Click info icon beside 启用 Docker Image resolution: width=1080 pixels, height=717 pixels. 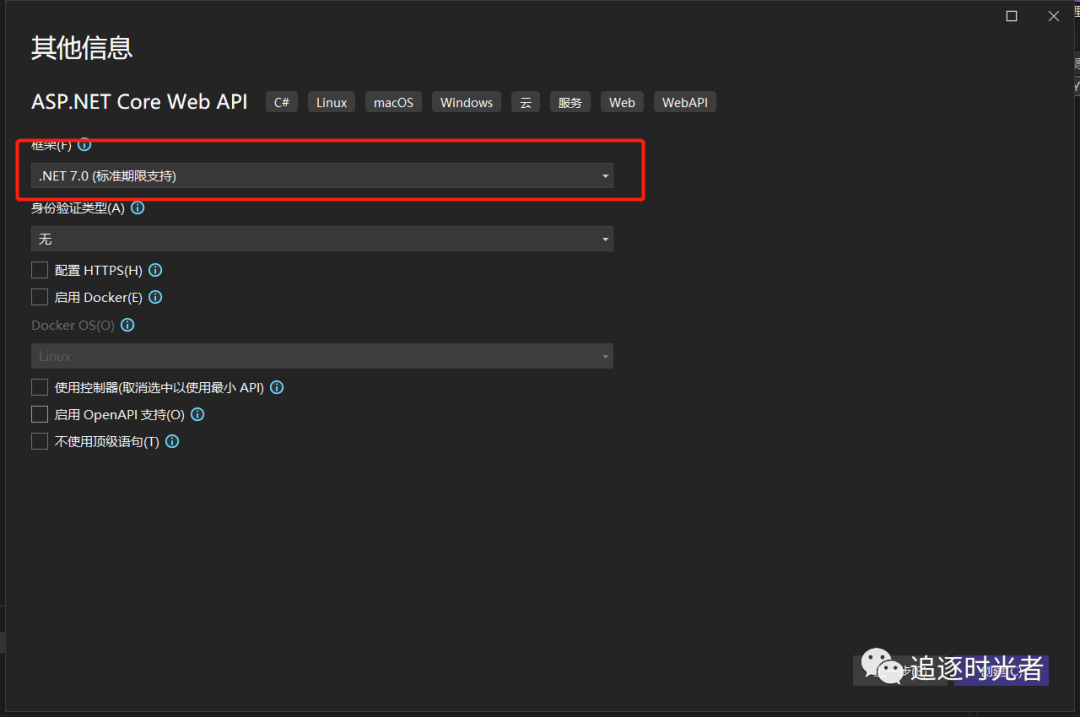coord(156,297)
